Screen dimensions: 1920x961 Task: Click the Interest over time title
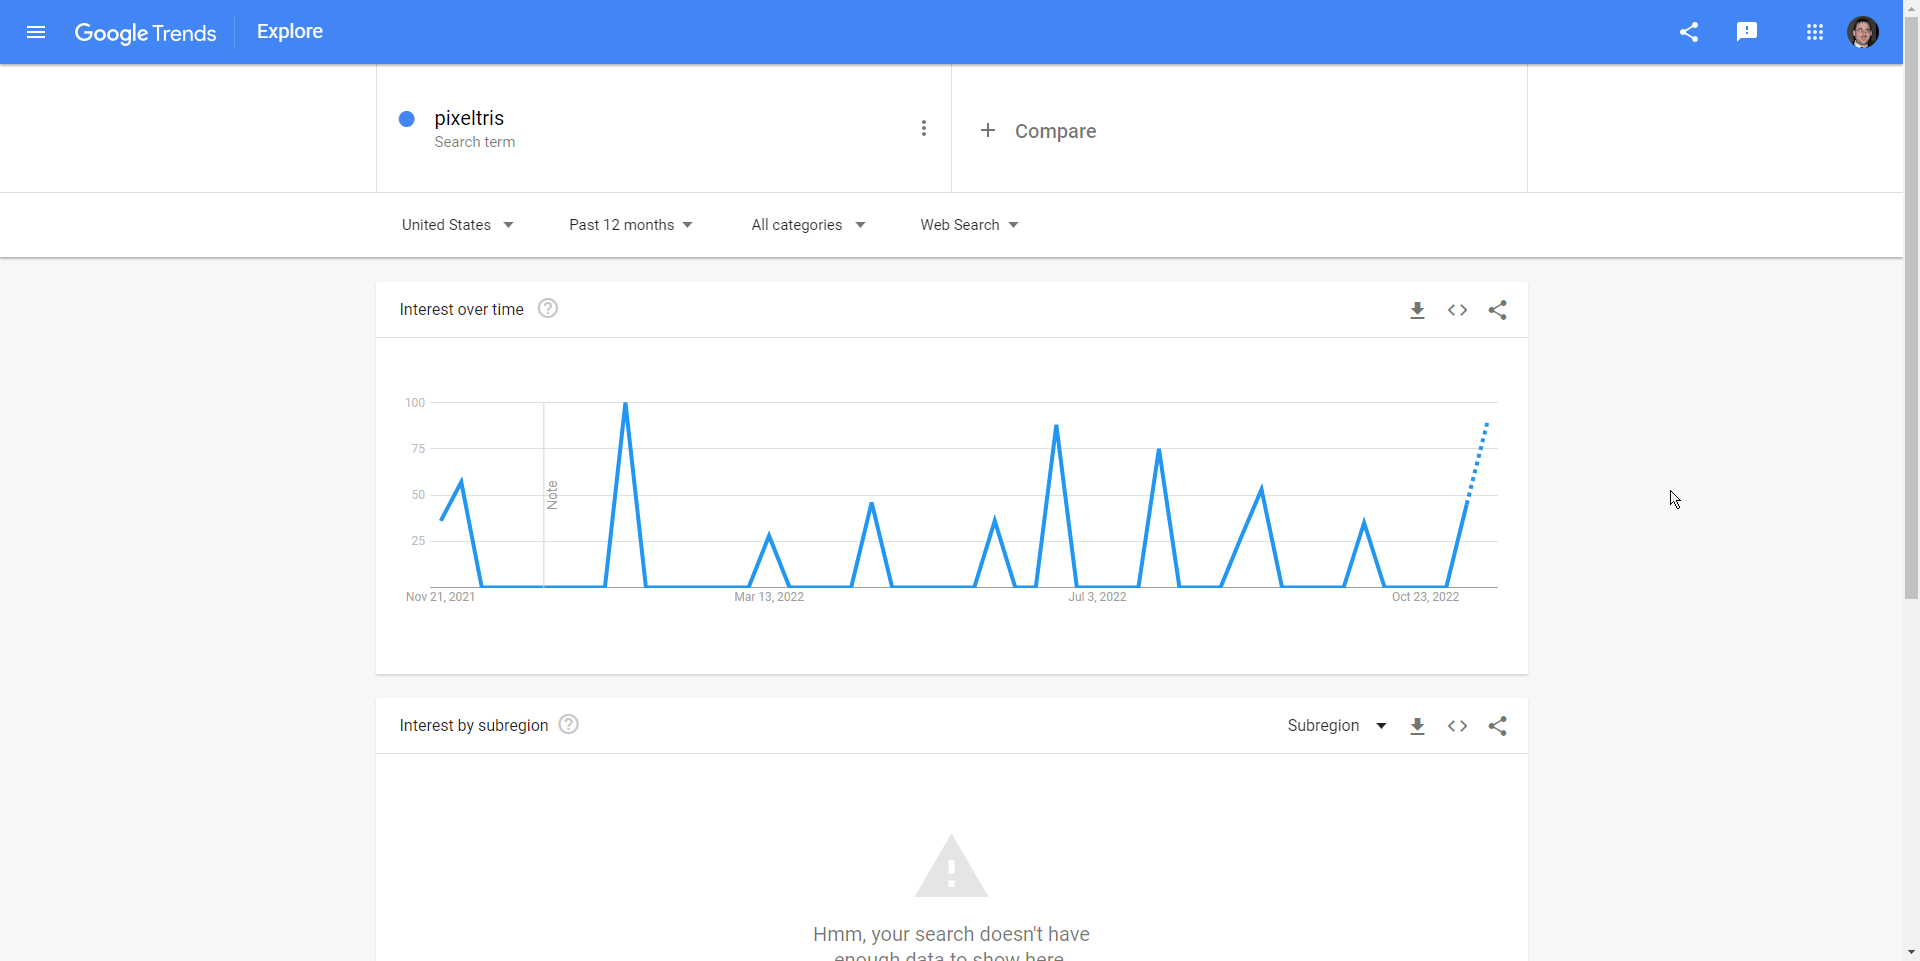(461, 310)
